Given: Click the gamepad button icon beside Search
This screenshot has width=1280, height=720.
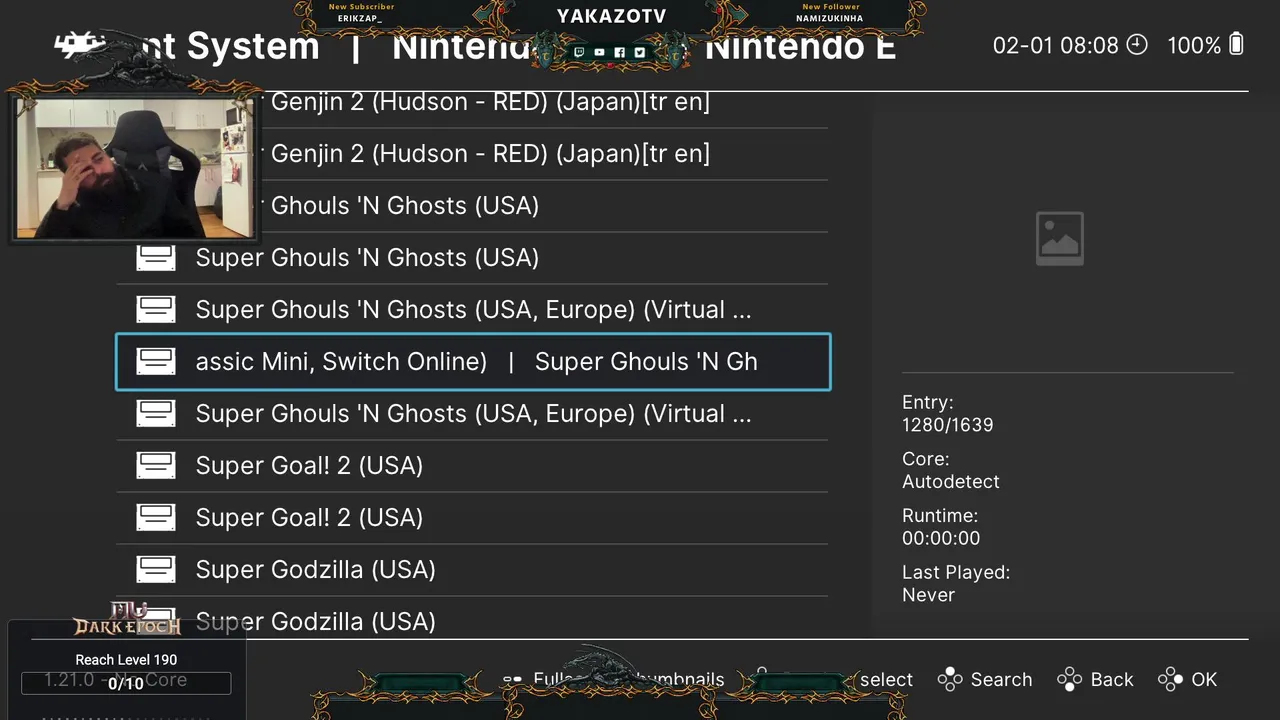Looking at the screenshot, I should point(949,679).
